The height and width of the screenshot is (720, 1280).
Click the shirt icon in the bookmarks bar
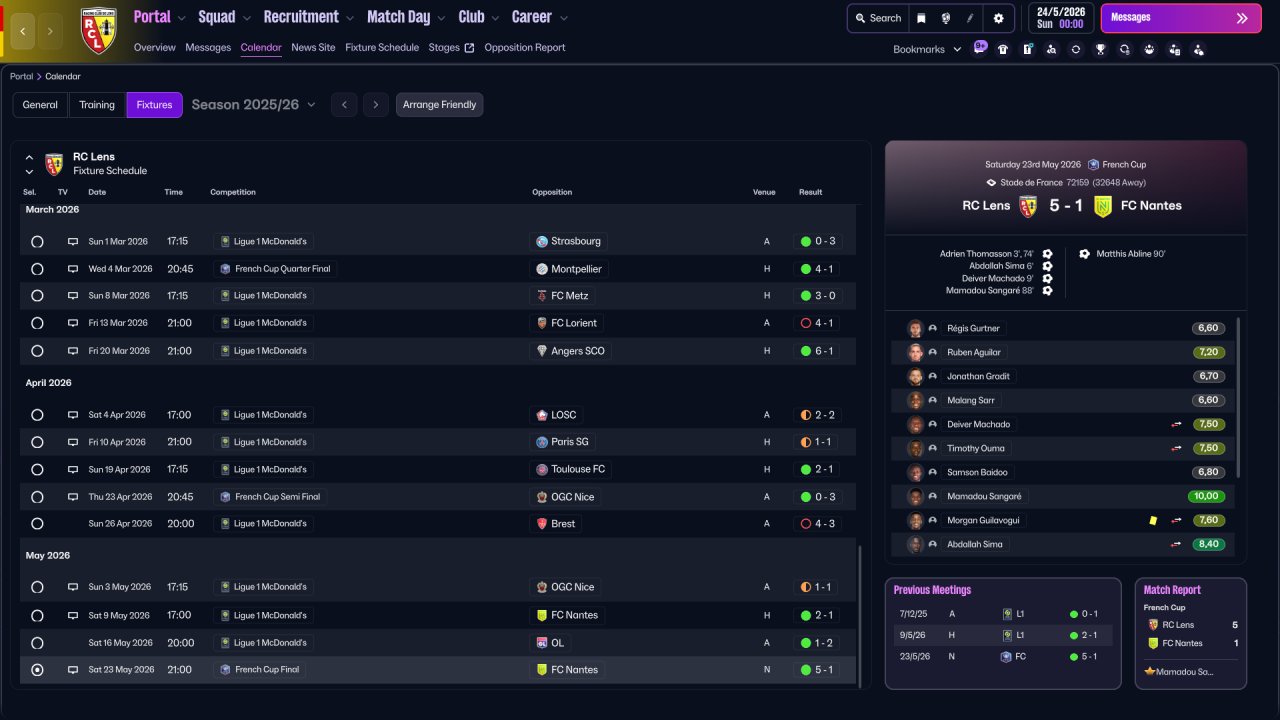1003,49
